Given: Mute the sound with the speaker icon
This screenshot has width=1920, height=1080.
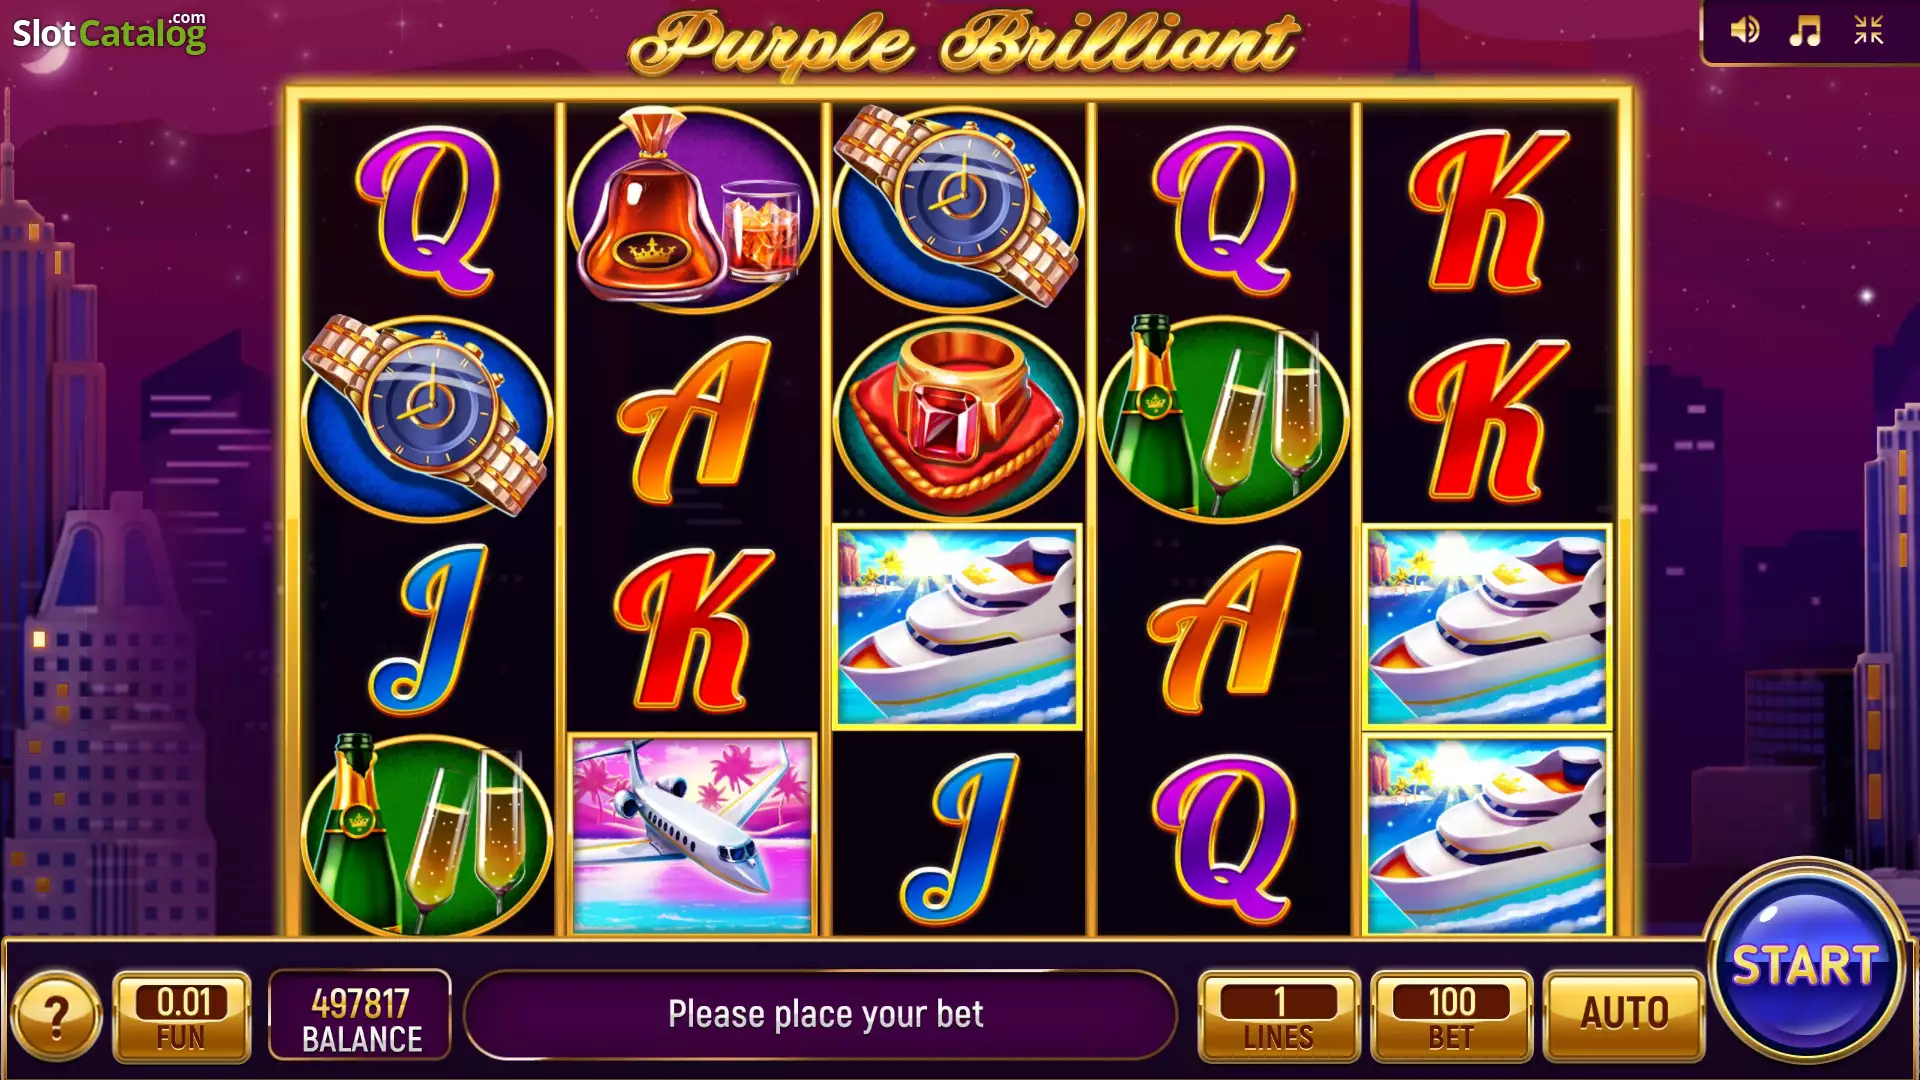Looking at the screenshot, I should click(1745, 31).
